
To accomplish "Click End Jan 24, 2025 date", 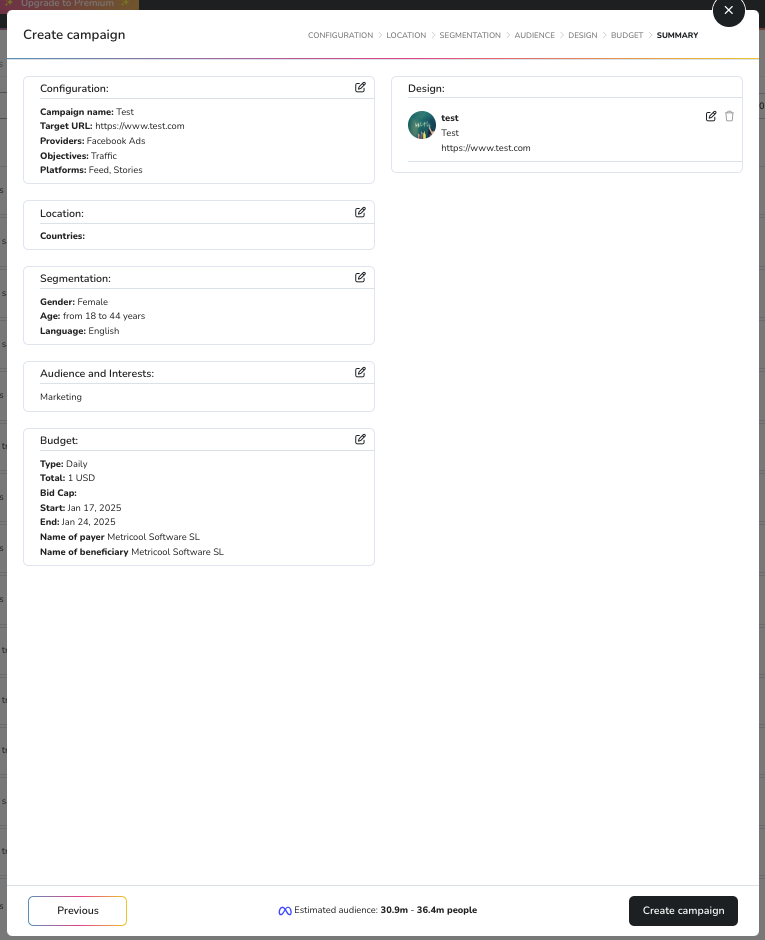I will pyautogui.click(x=78, y=522).
